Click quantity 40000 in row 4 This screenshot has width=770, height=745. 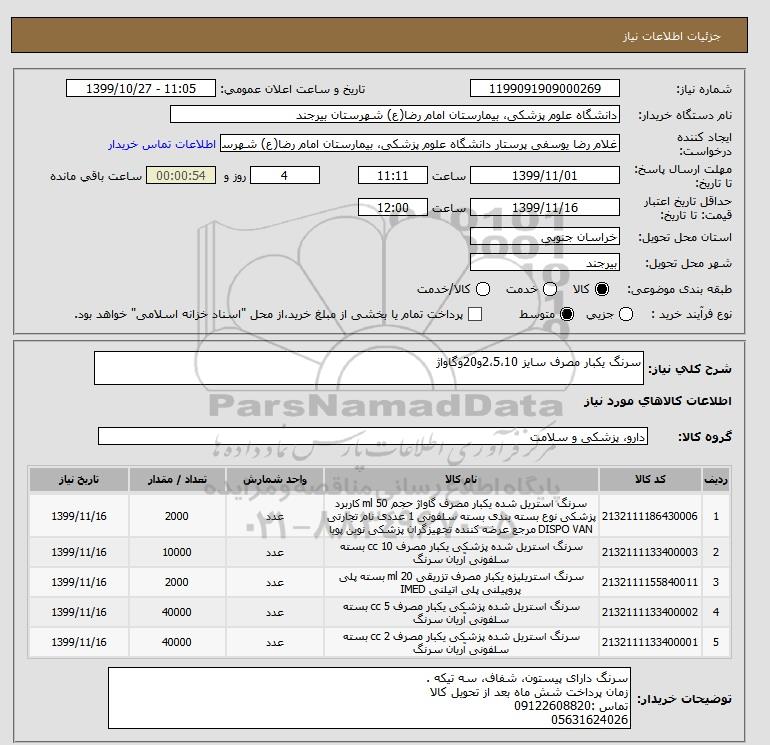177,612
